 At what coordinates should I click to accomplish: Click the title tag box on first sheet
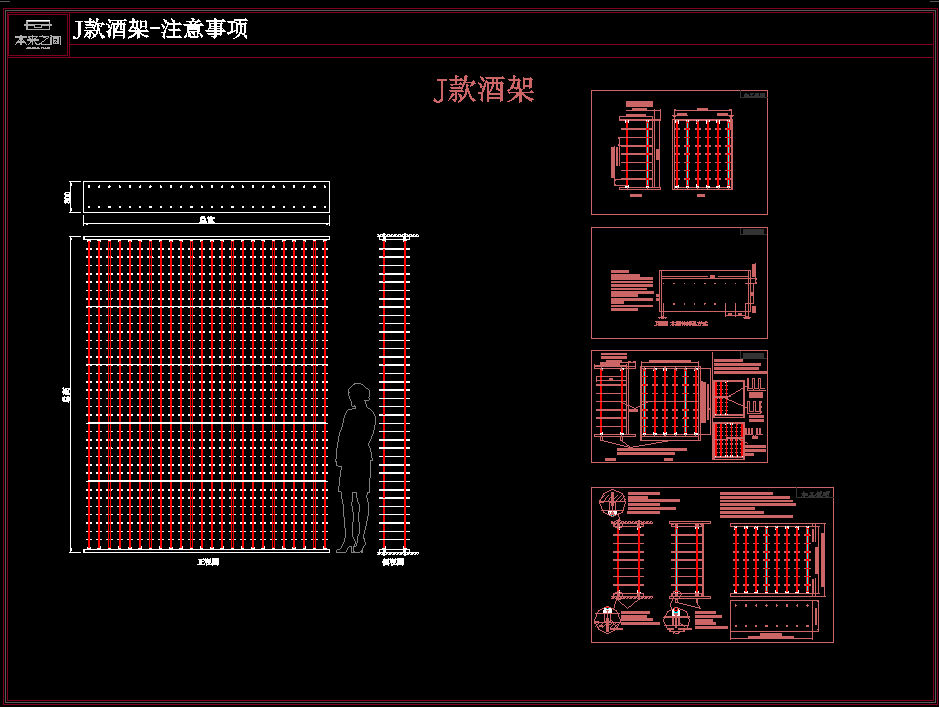click(753, 96)
